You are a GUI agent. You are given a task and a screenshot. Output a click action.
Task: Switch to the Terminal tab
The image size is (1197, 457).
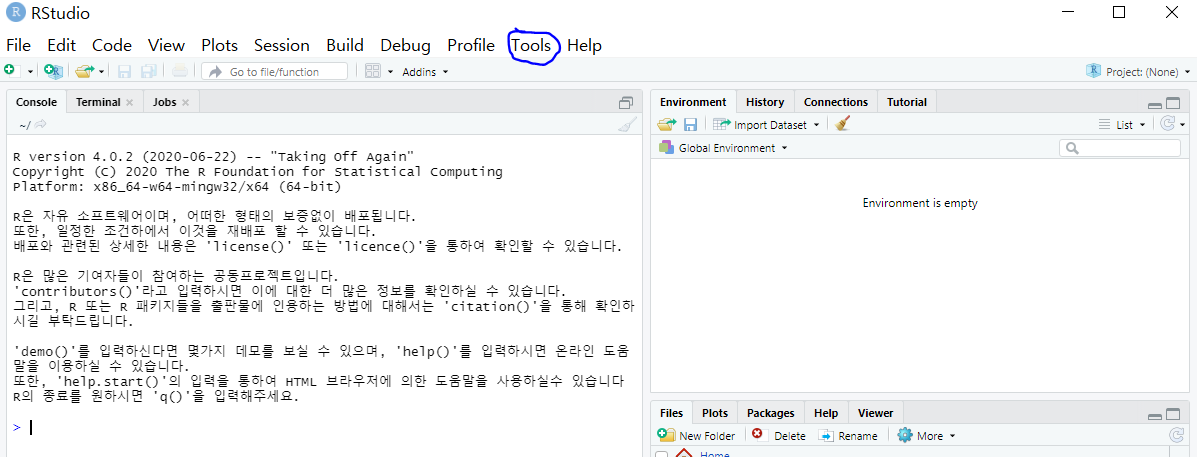pos(98,101)
